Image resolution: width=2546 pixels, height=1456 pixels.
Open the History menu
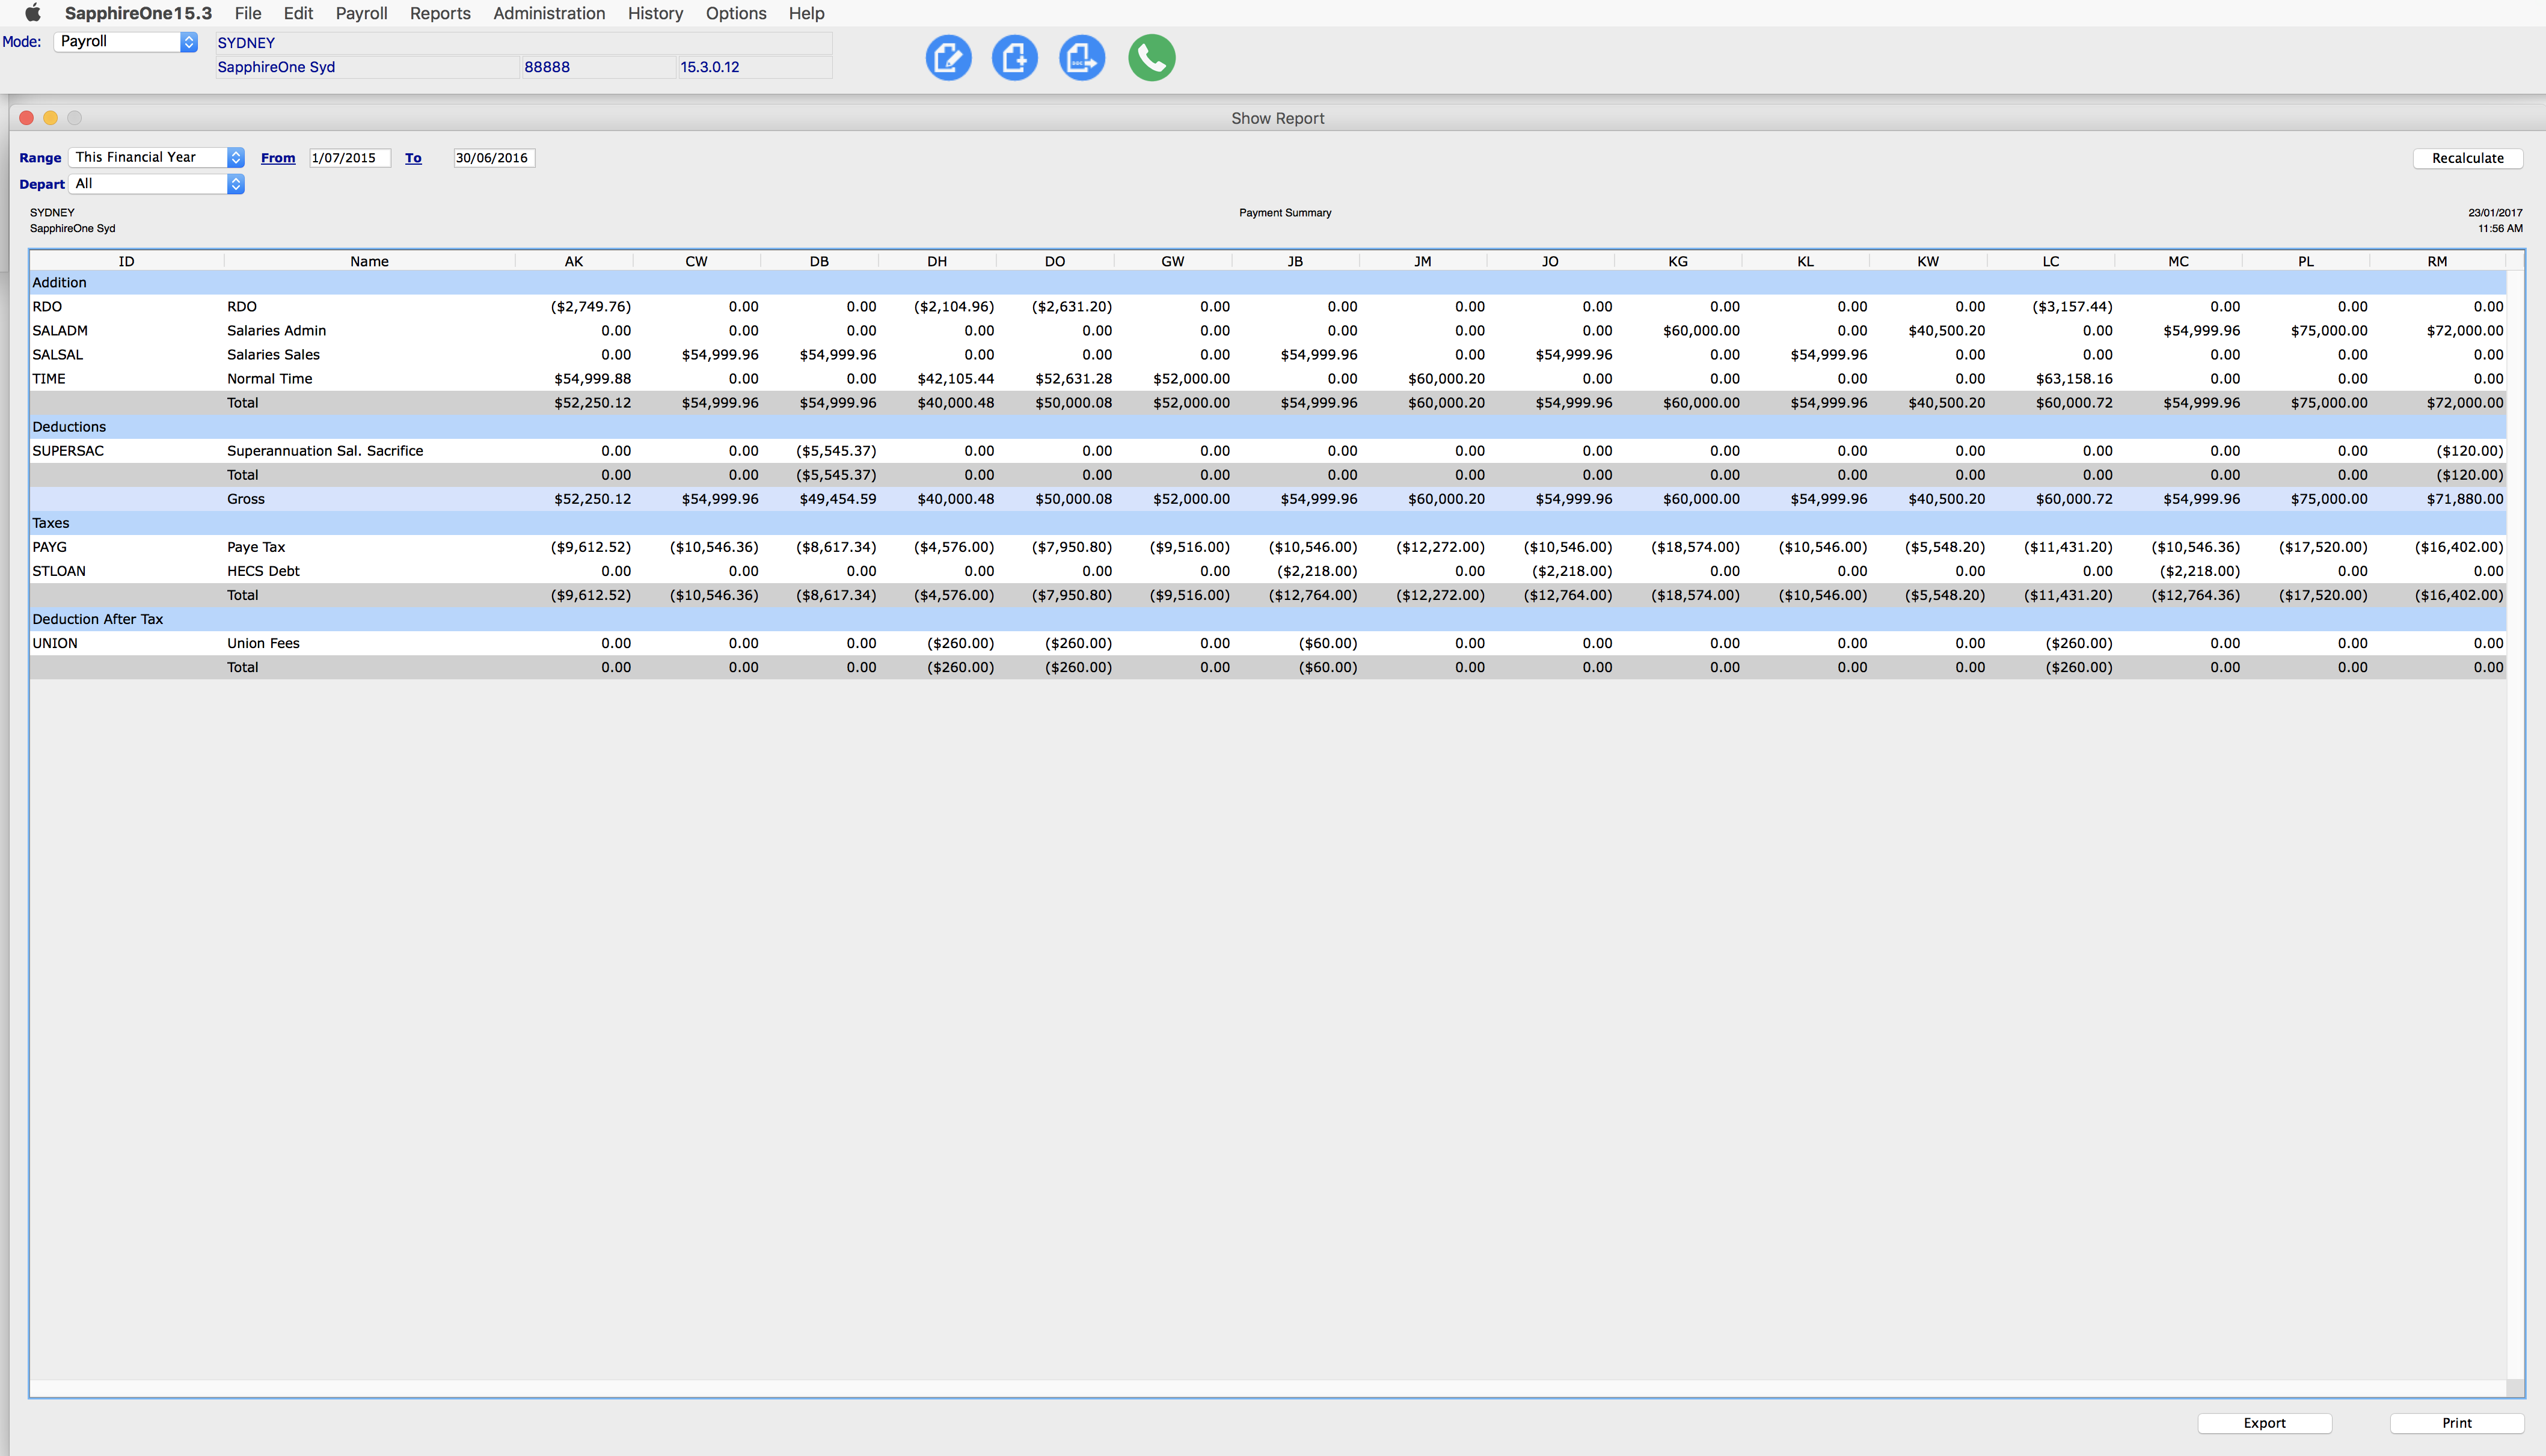pyautogui.click(x=655, y=13)
